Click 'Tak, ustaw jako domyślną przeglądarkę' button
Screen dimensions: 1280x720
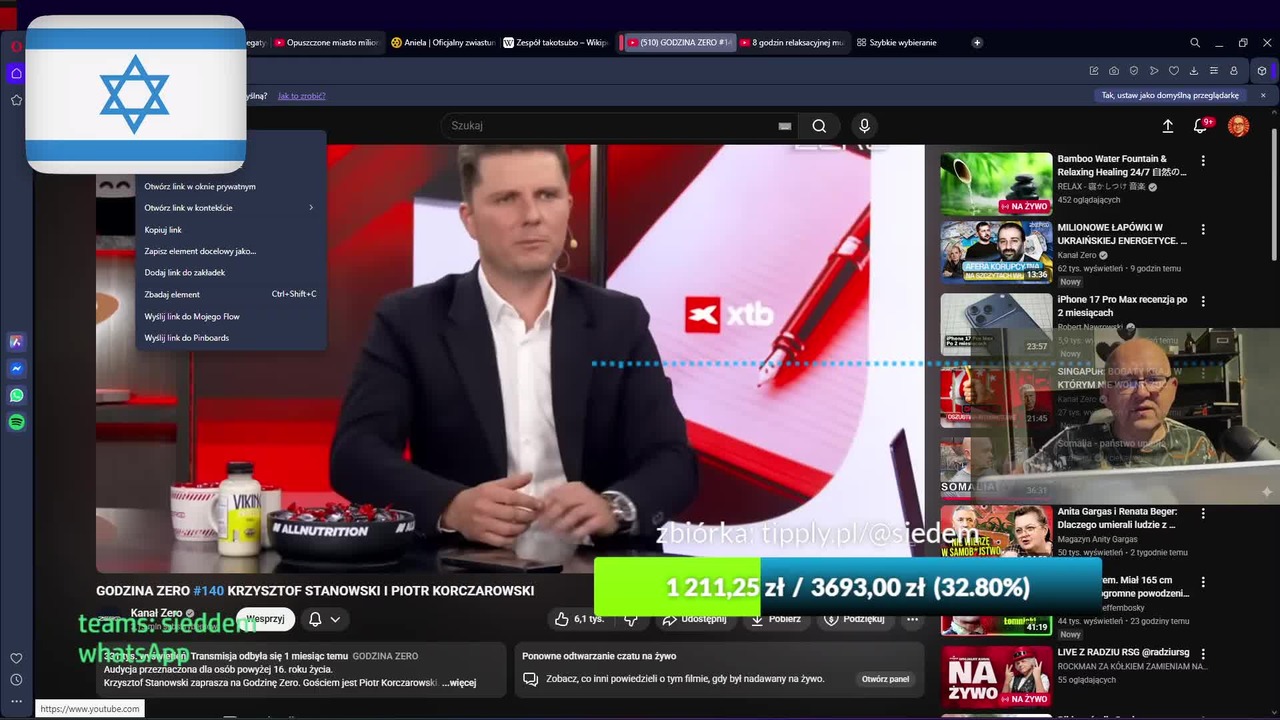(1170, 96)
